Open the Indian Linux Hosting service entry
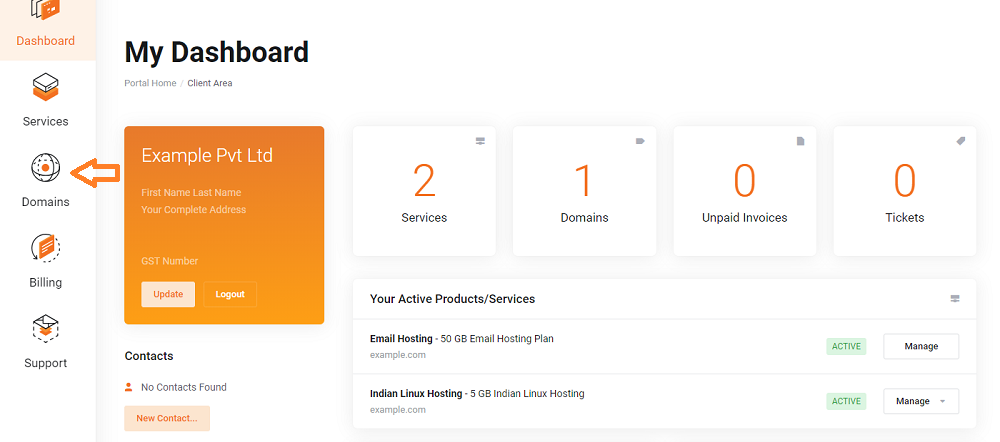 (415, 393)
